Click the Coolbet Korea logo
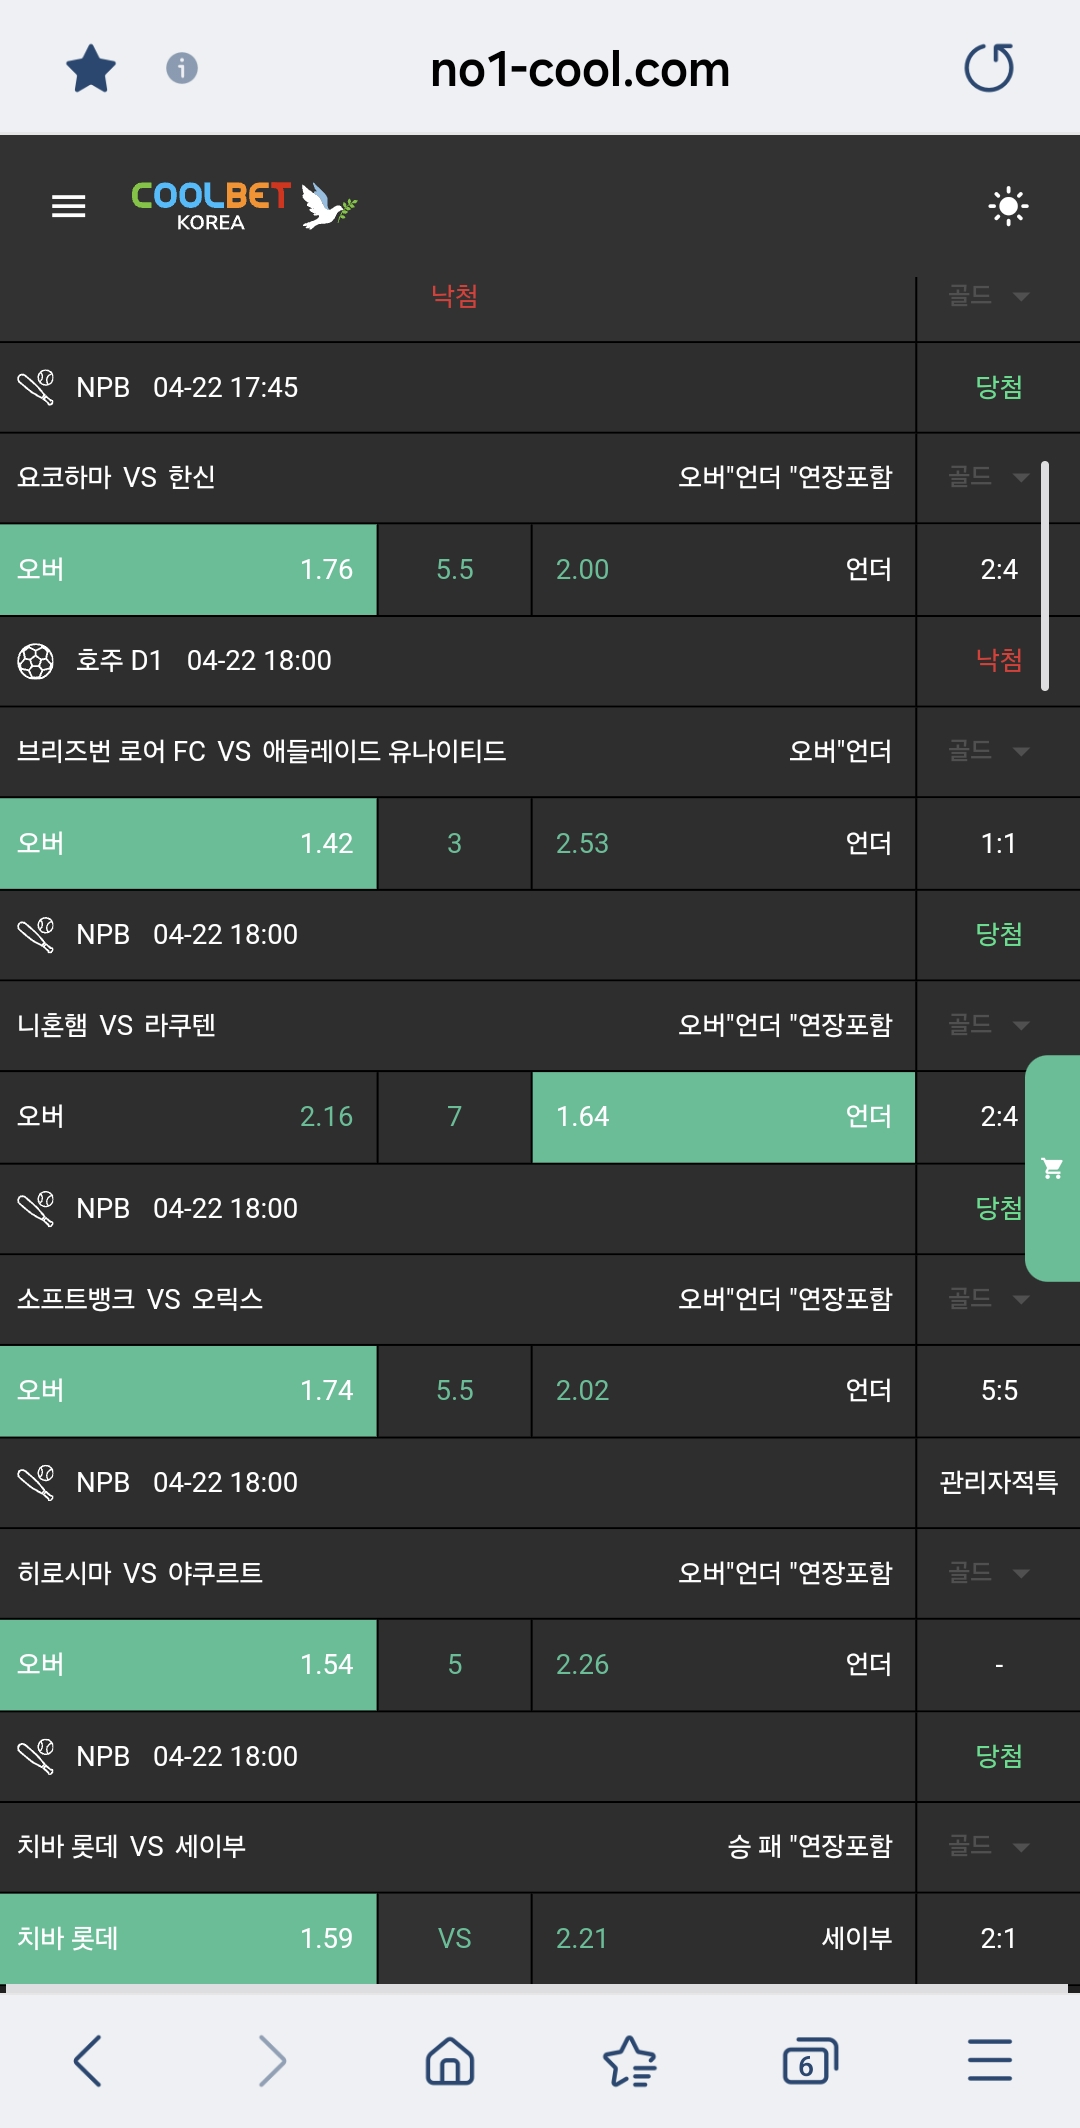This screenshot has height=2128, width=1080. [243, 206]
